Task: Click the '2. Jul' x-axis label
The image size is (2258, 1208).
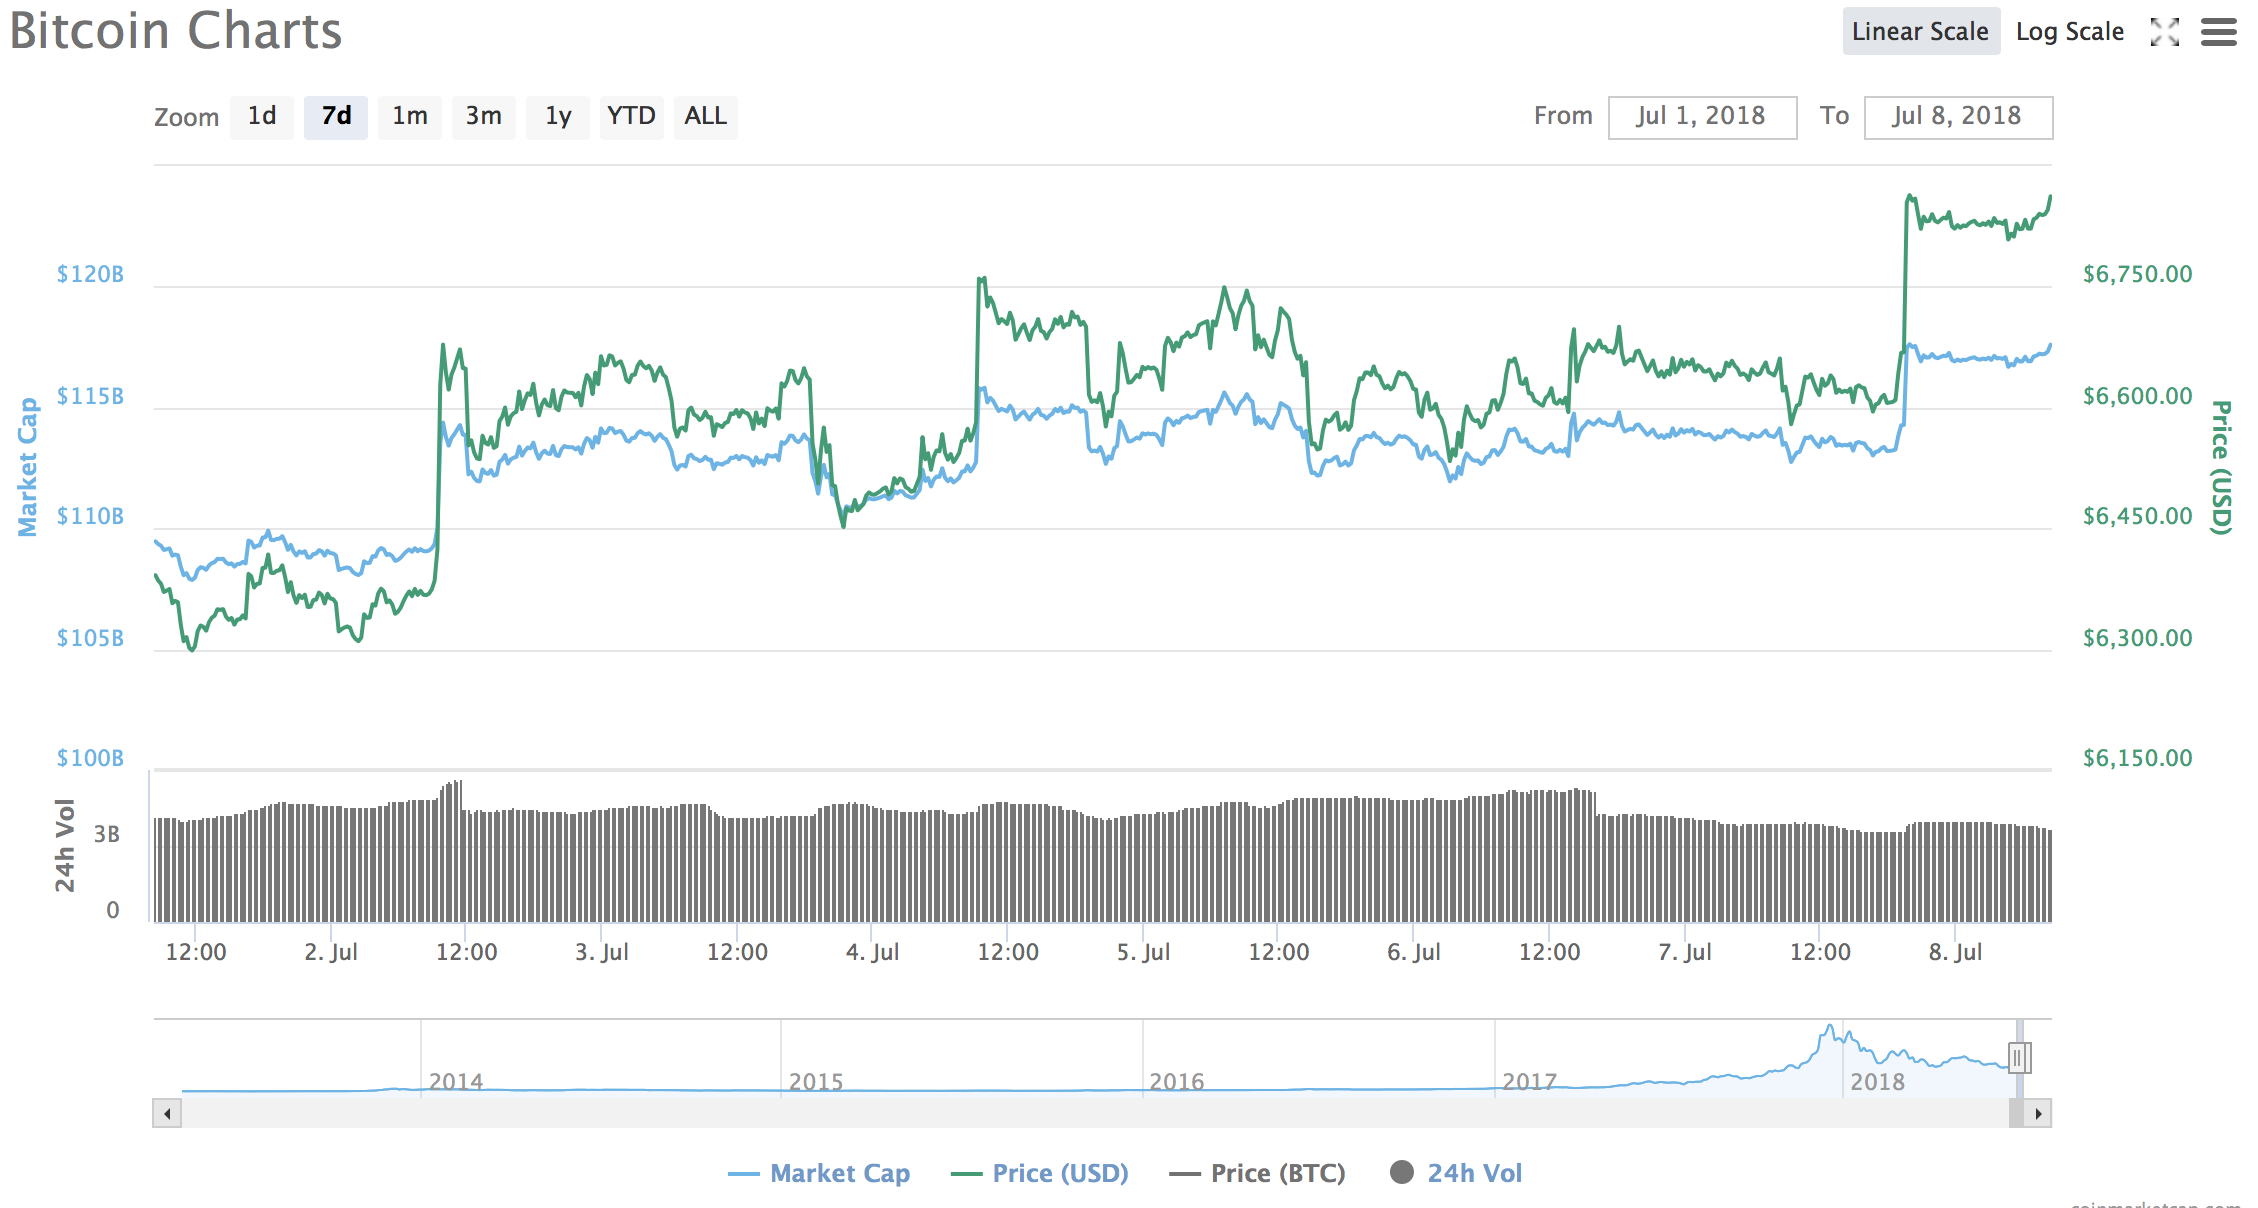Action: (x=331, y=952)
